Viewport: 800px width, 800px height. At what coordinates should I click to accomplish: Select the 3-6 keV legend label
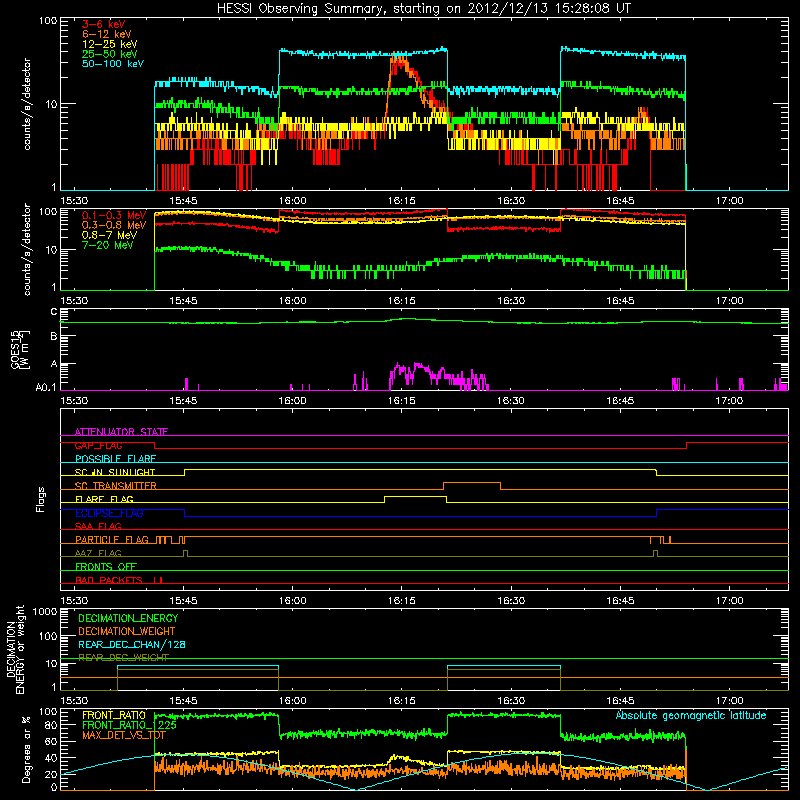point(103,24)
